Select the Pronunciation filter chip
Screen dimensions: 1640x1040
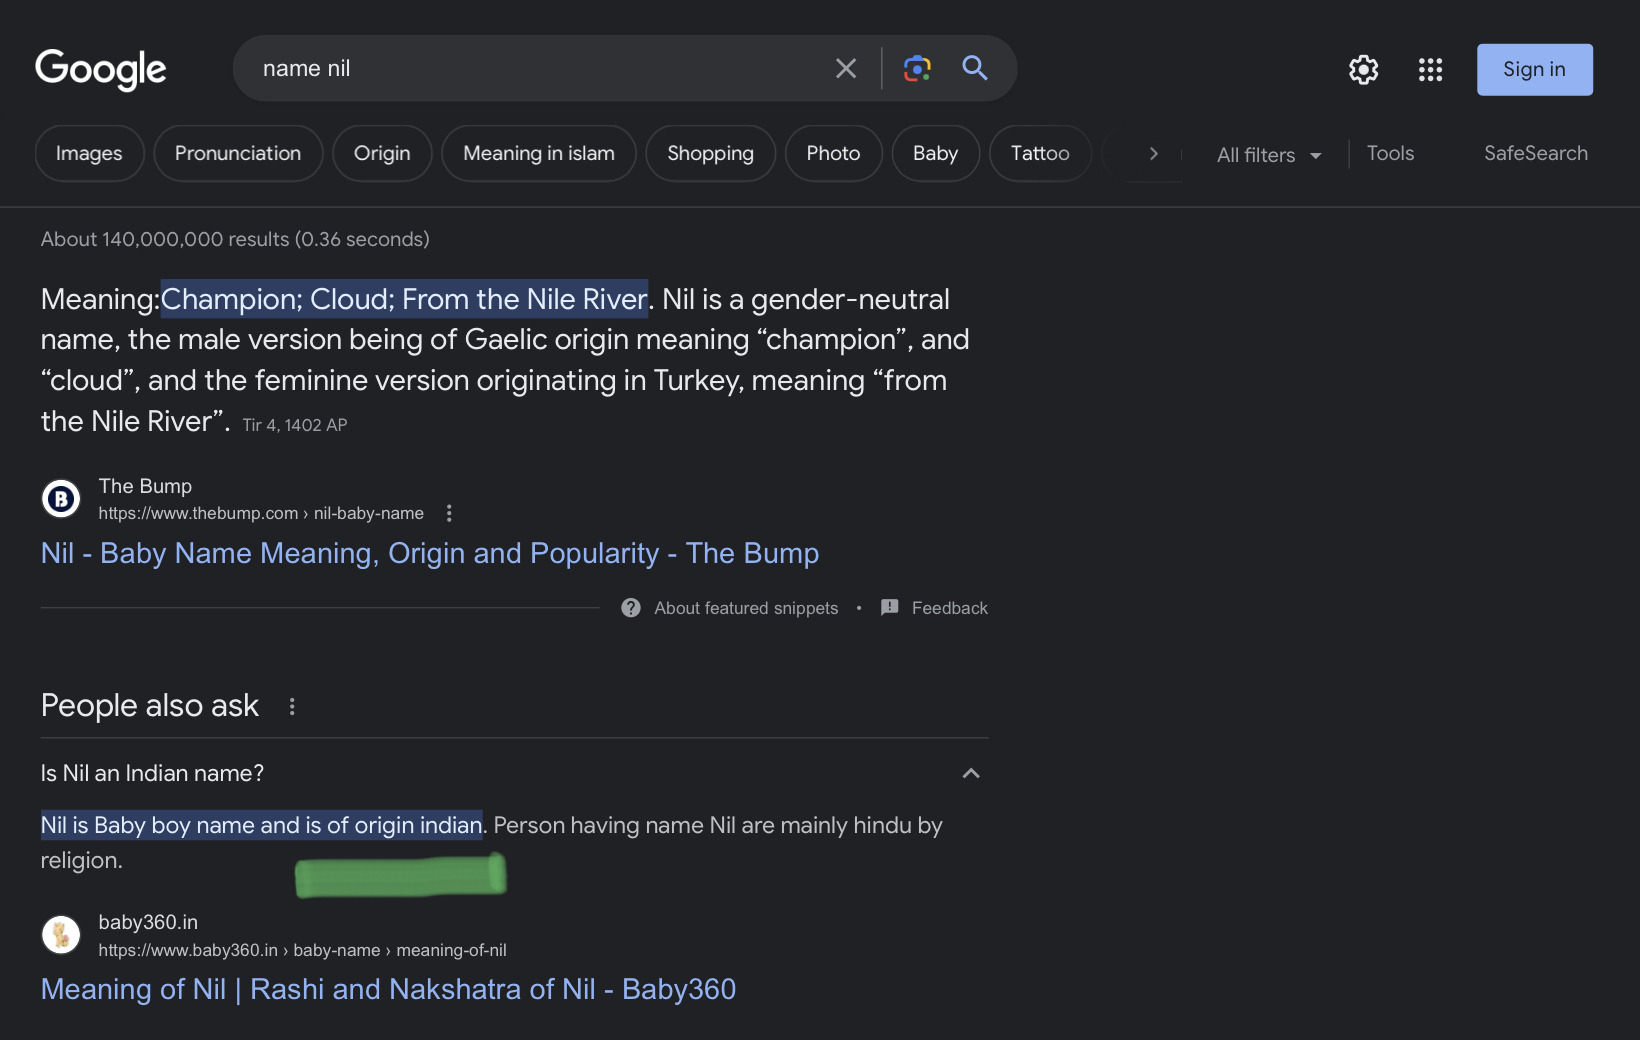(x=238, y=153)
